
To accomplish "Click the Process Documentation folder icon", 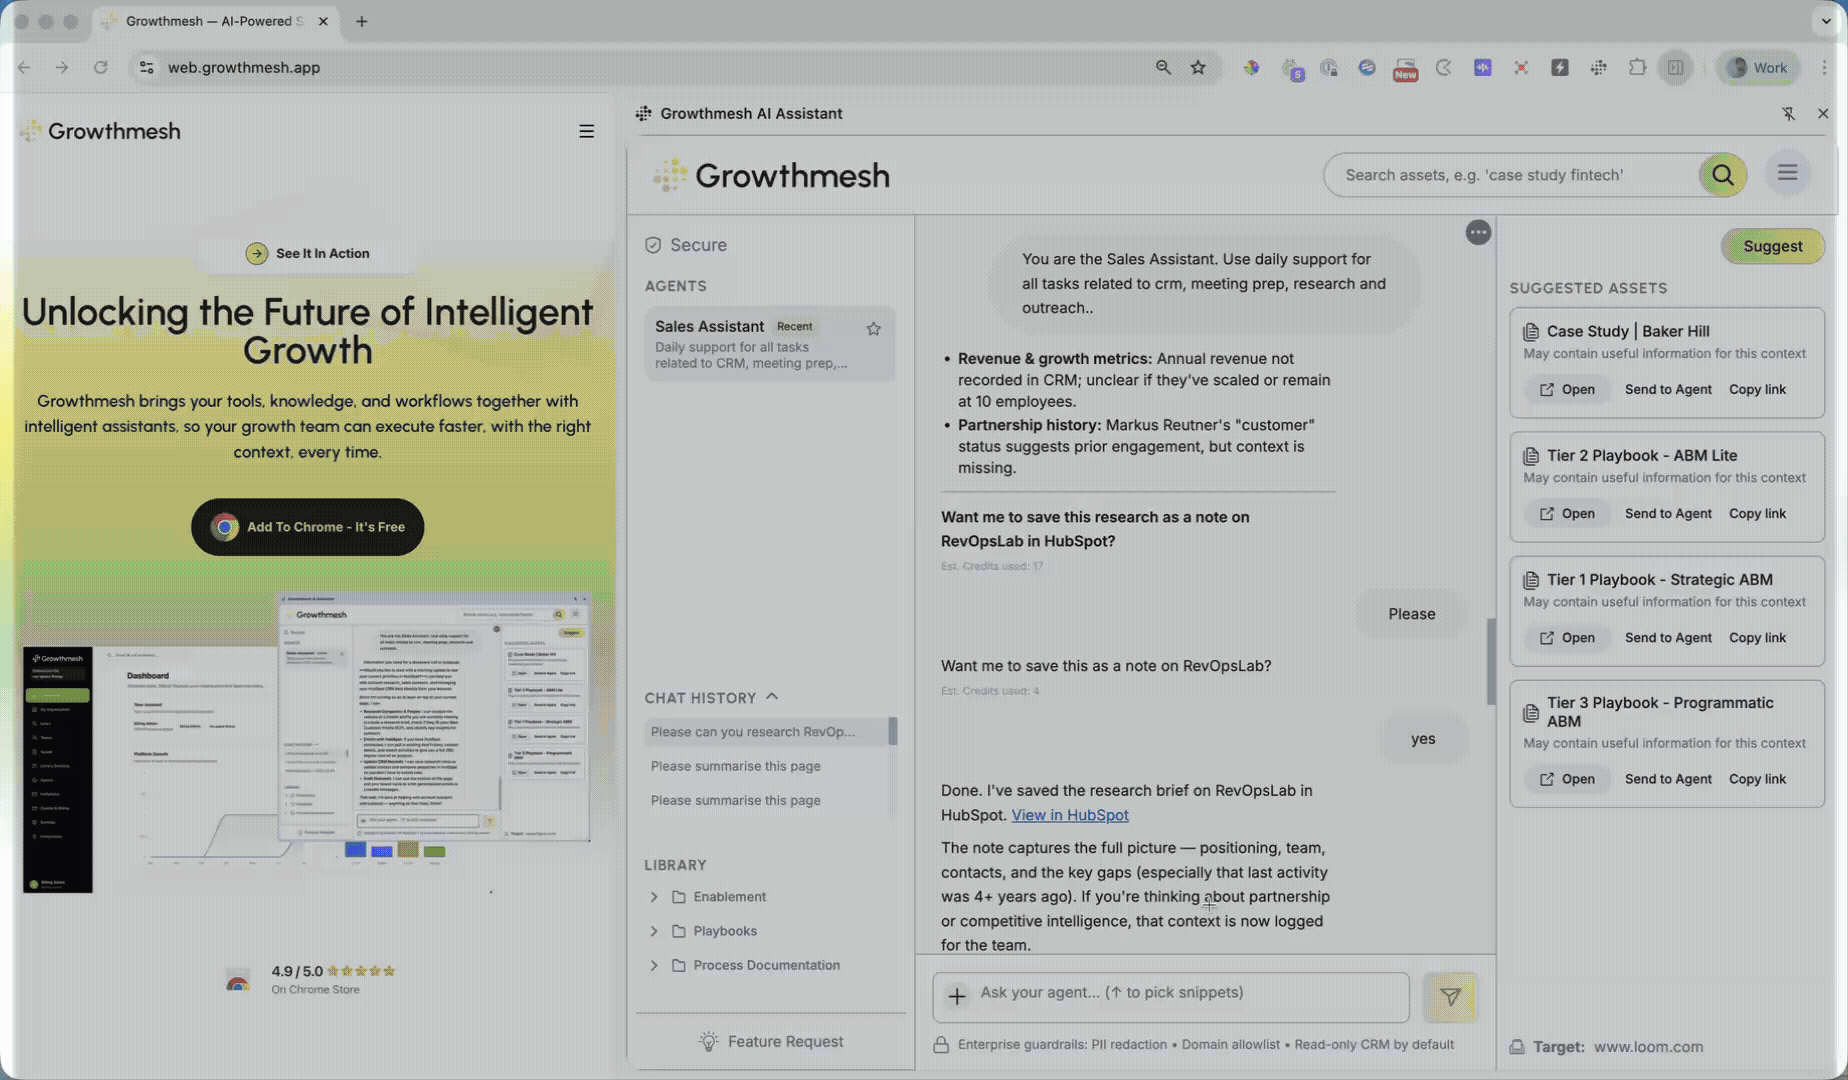I will 679,965.
